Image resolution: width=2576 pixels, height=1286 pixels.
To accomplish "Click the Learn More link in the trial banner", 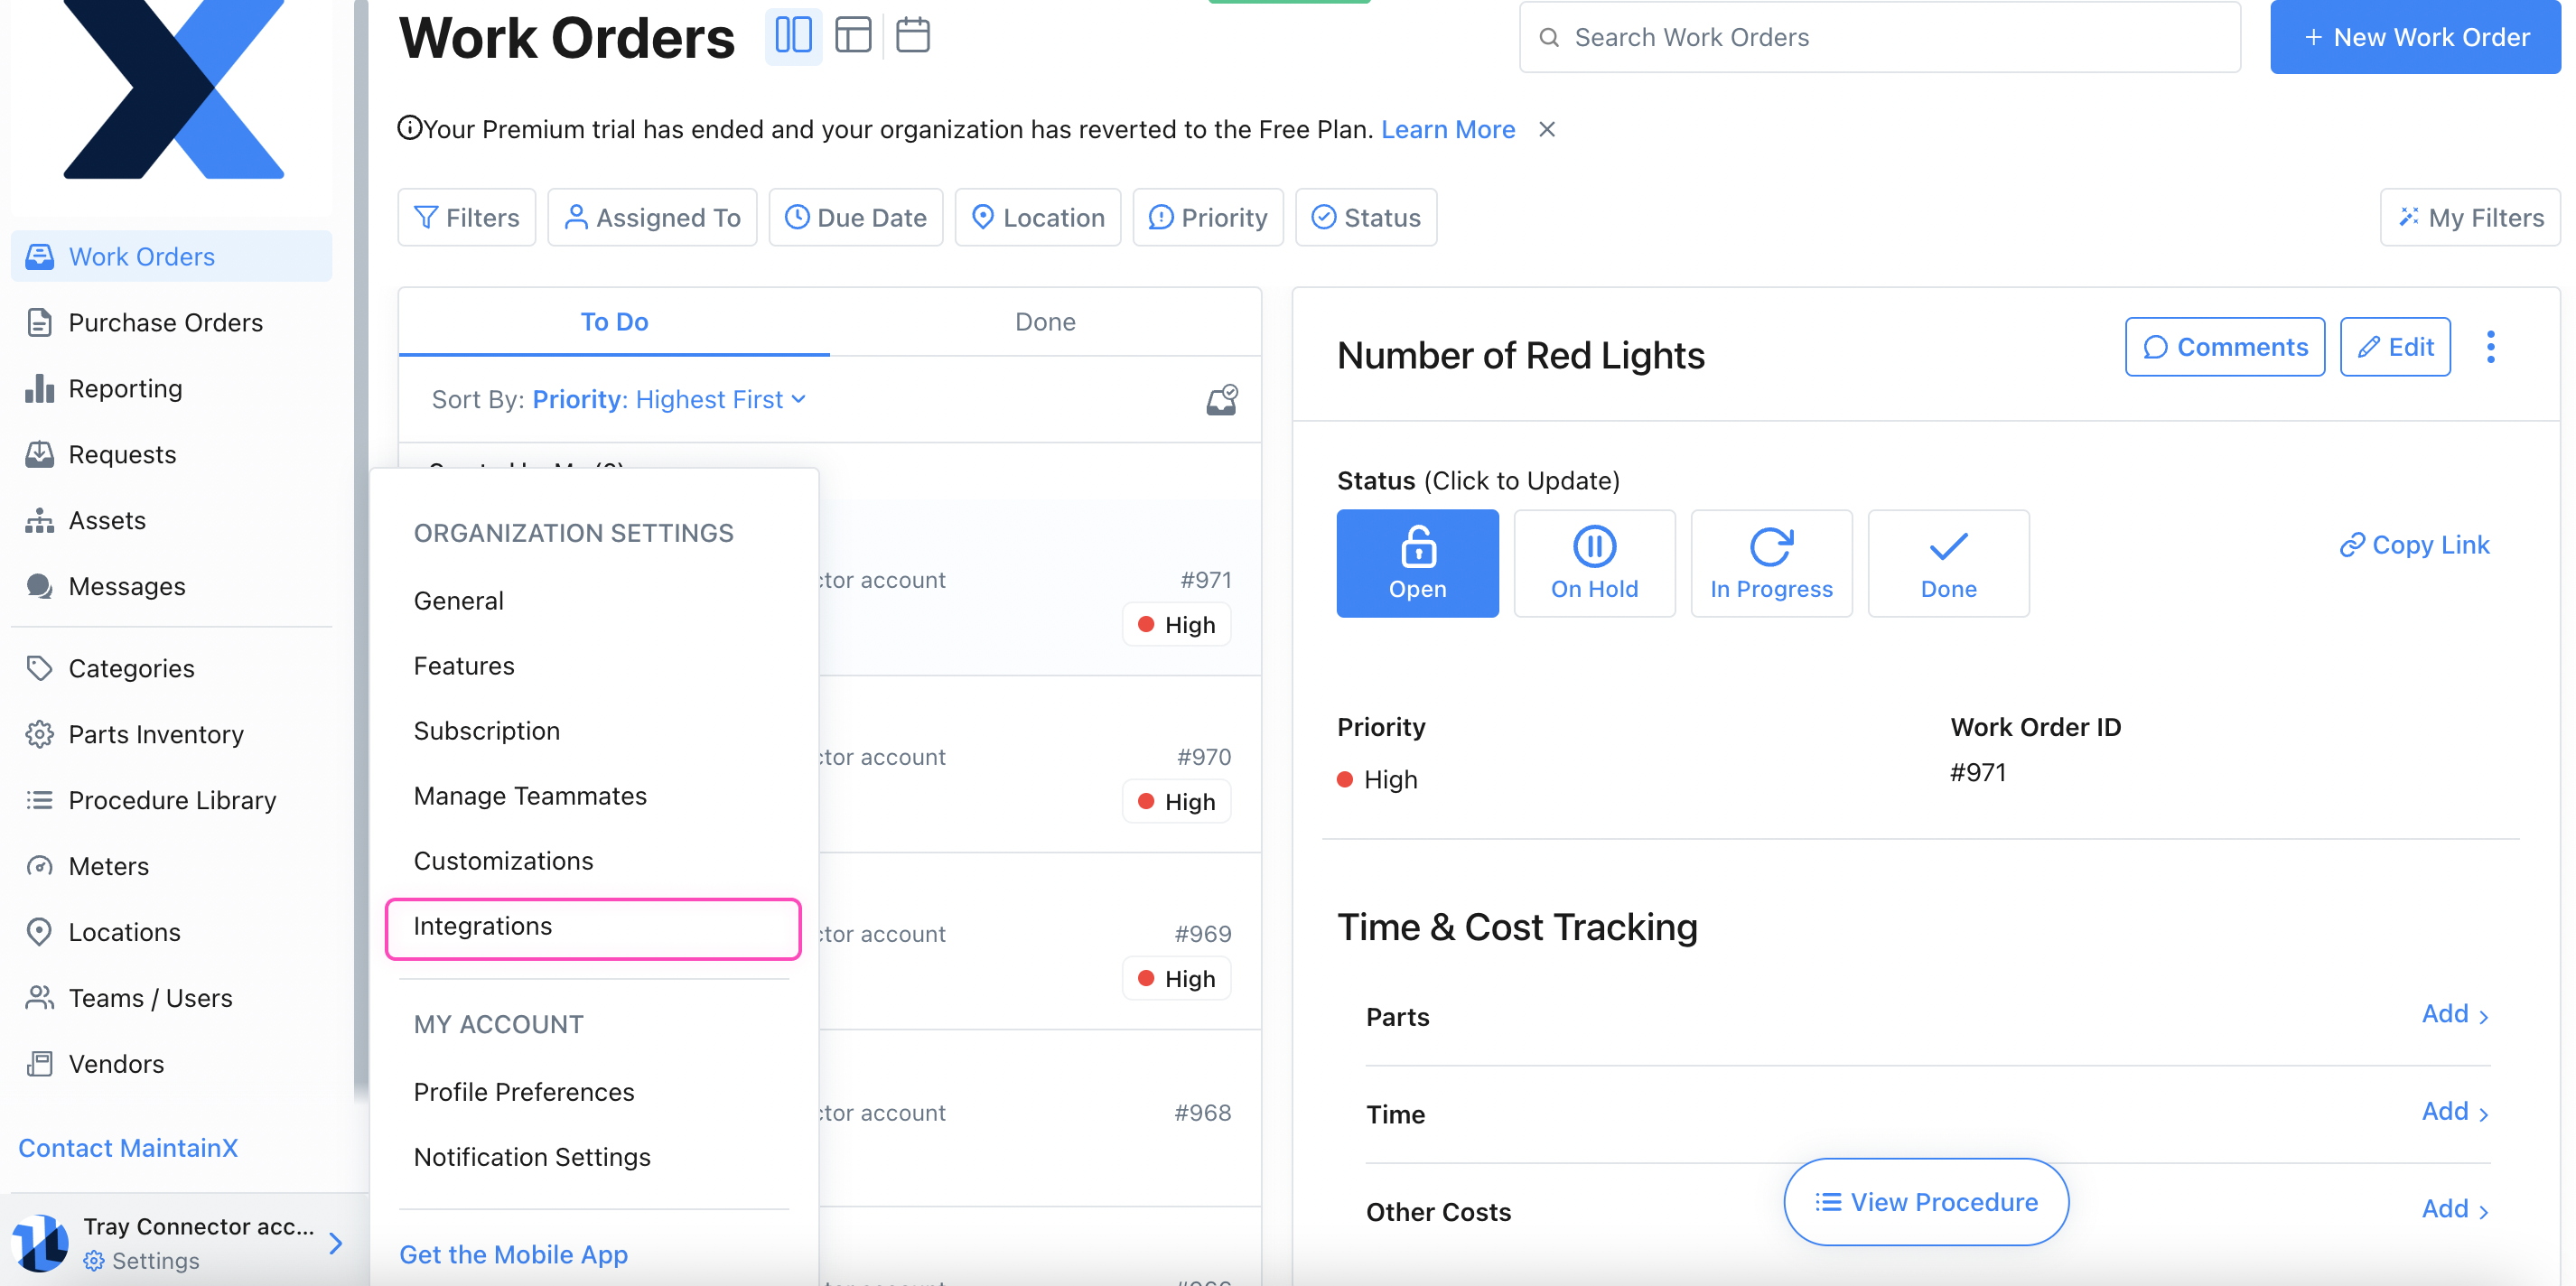I will [x=1447, y=129].
